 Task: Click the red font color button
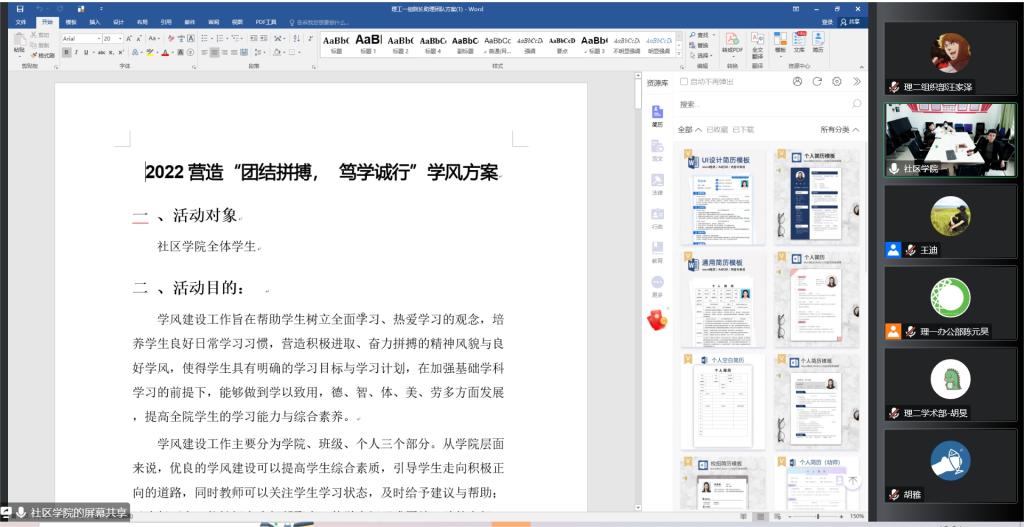pos(165,52)
